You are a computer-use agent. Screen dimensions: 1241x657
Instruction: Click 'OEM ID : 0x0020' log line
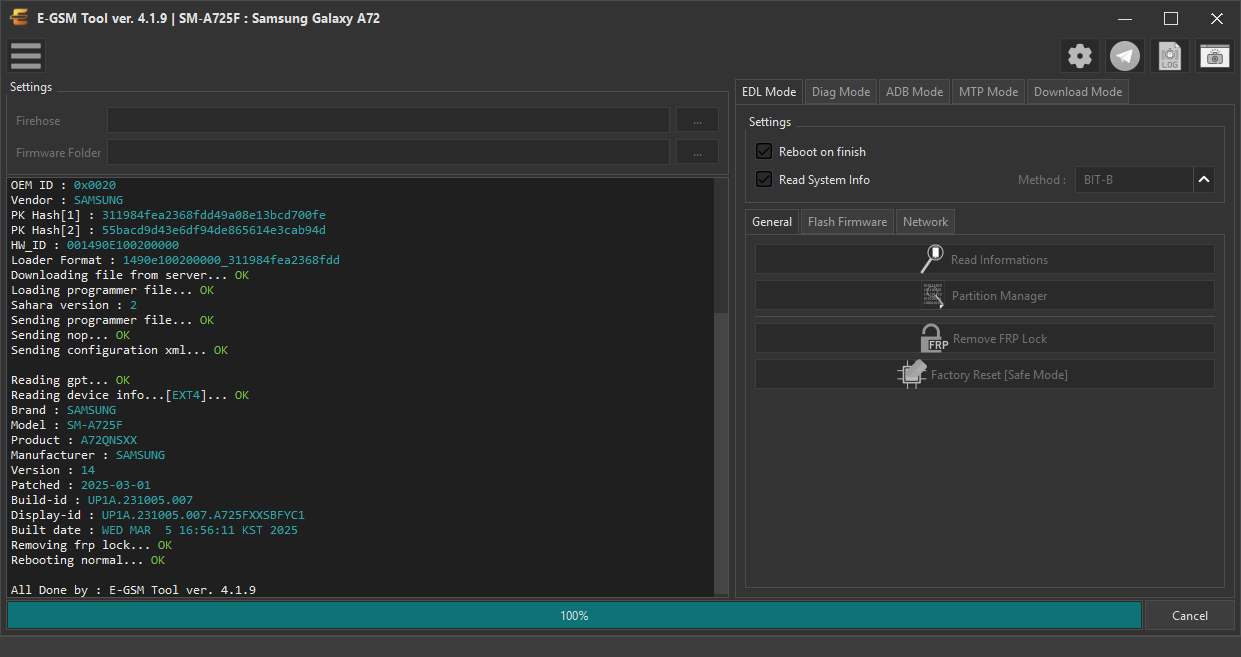[63, 185]
